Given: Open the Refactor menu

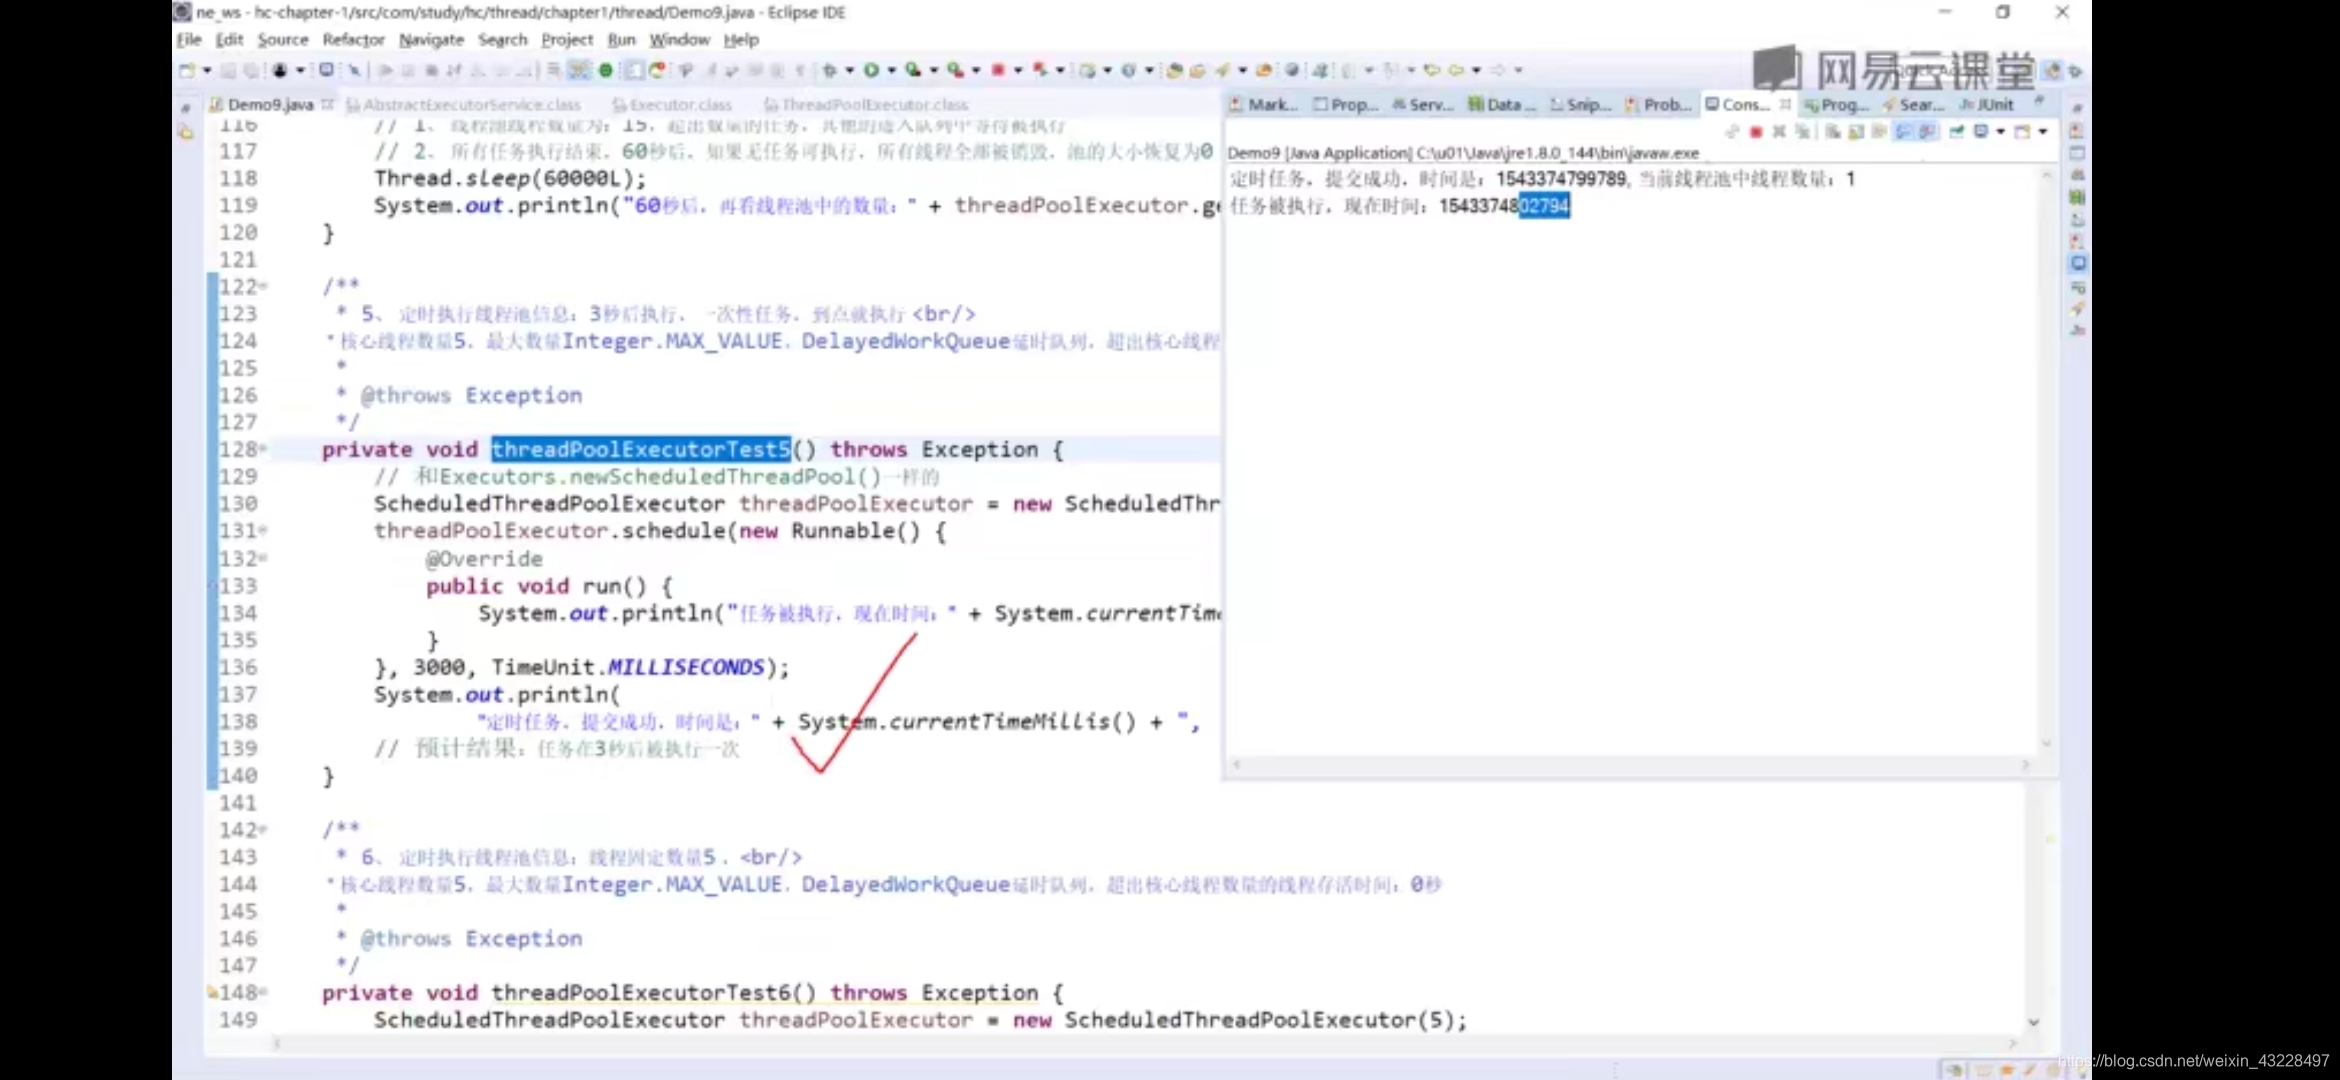Looking at the screenshot, I should (353, 40).
